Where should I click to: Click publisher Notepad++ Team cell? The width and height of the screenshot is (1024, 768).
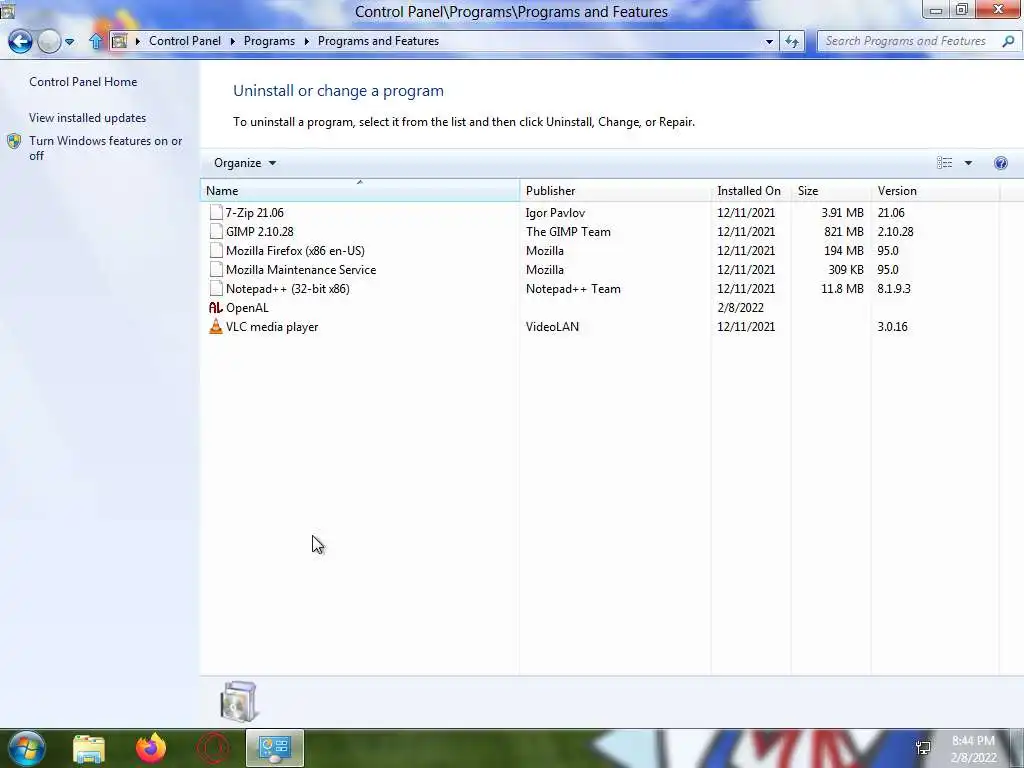[573, 288]
